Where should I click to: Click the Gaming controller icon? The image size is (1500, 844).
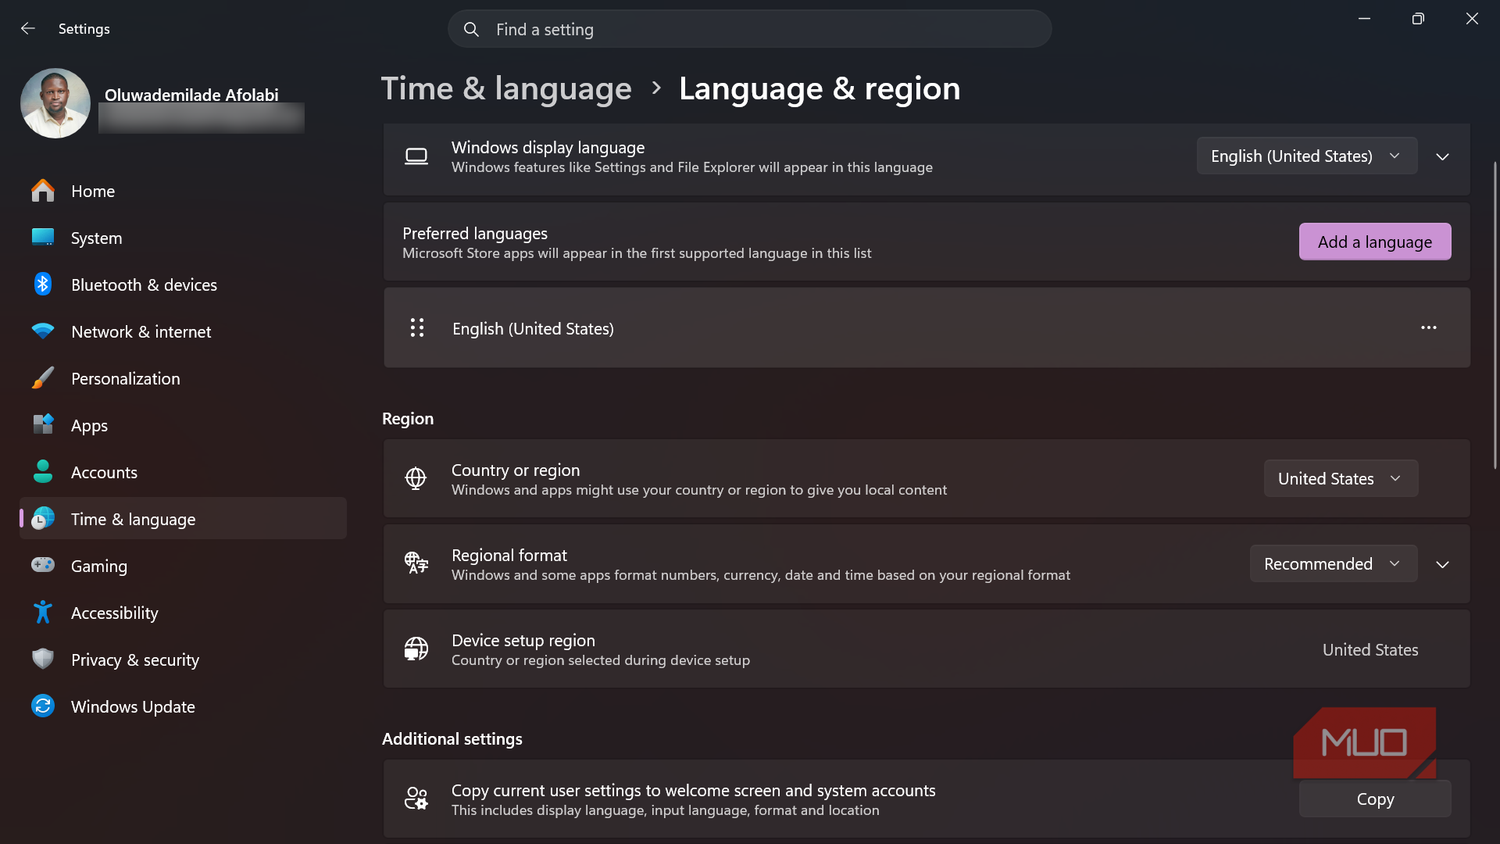[x=43, y=565]
